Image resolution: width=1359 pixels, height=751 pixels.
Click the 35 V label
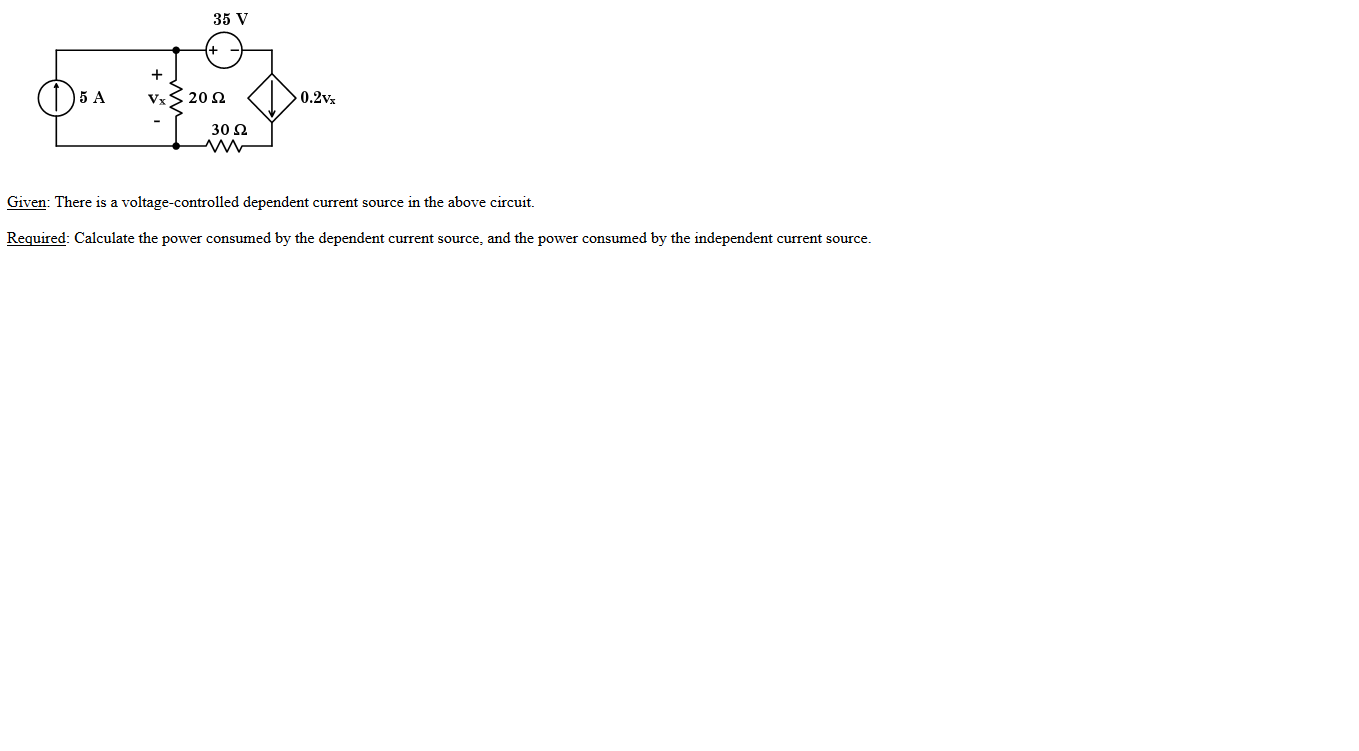tap(231, 19)
